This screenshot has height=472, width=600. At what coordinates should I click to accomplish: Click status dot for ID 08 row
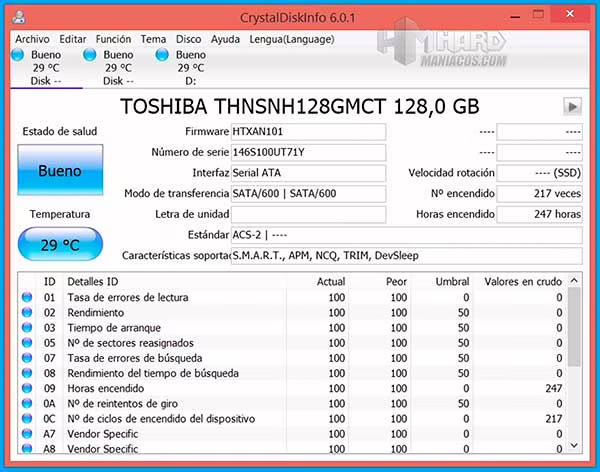point(27,373)
